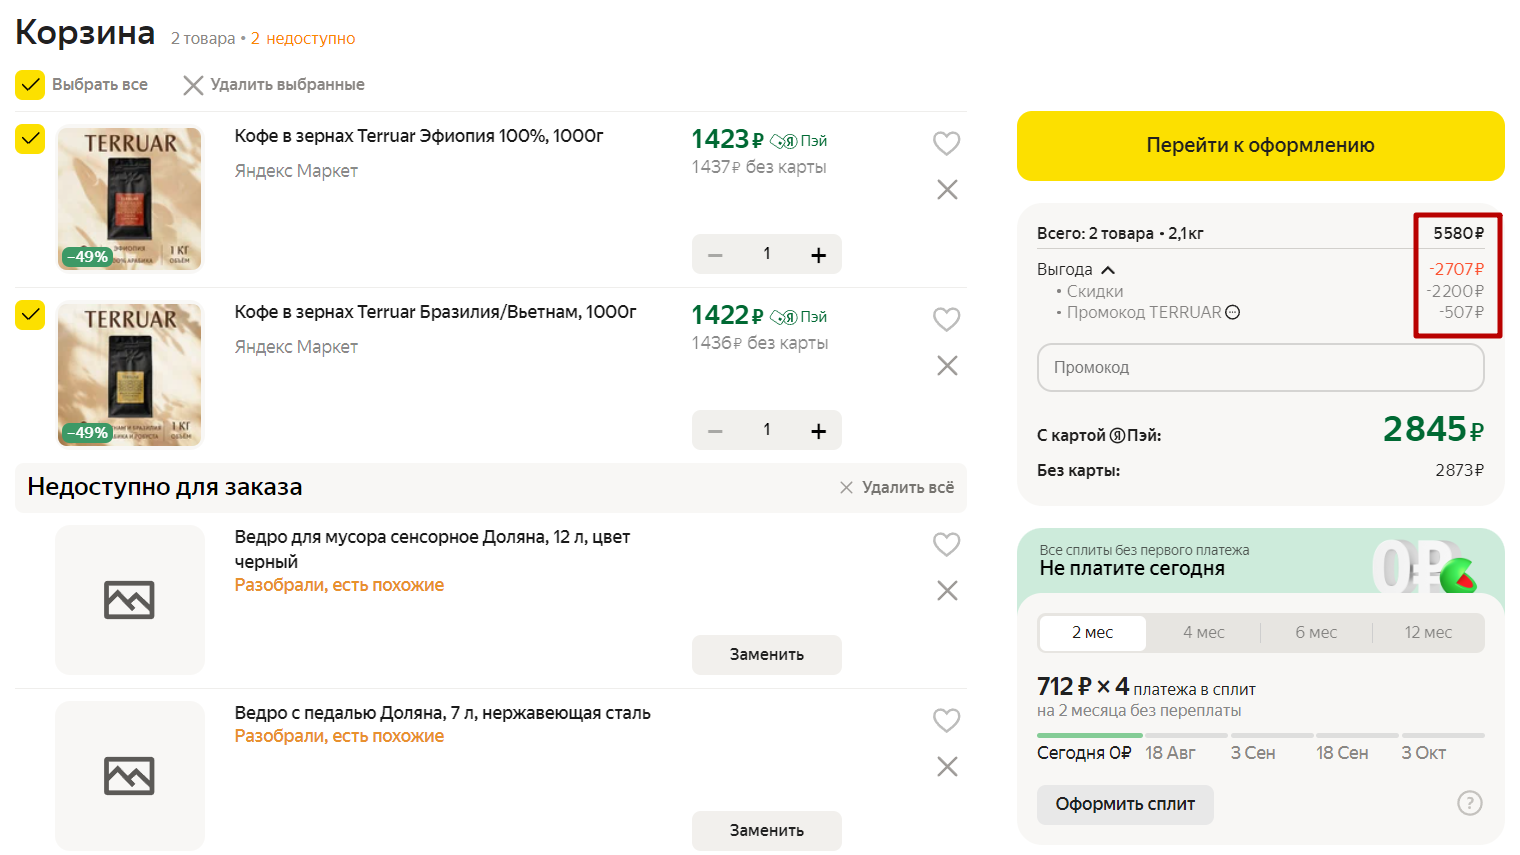
Task: Open 'Ведро для мусора сенсорное Доляна' title link
Action: pyautogui.click(x=432, y=549)
